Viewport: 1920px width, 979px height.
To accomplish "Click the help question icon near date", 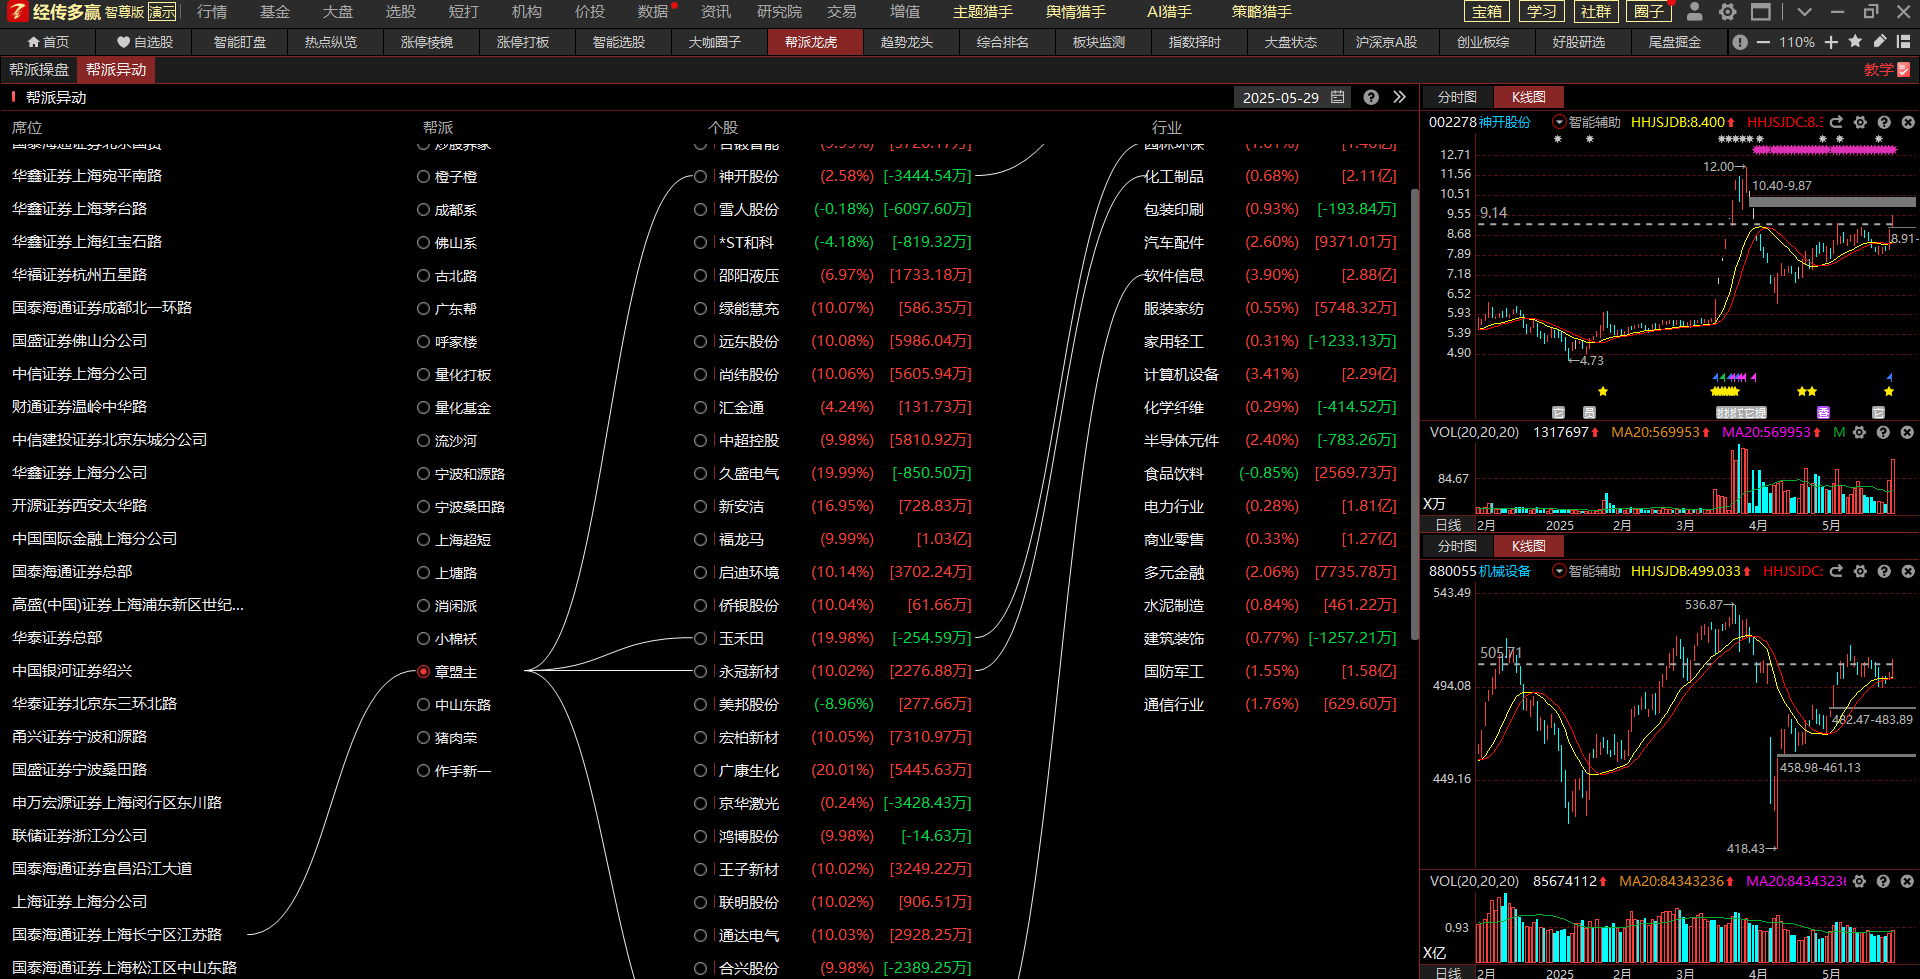I will (x=1371, y=97).
